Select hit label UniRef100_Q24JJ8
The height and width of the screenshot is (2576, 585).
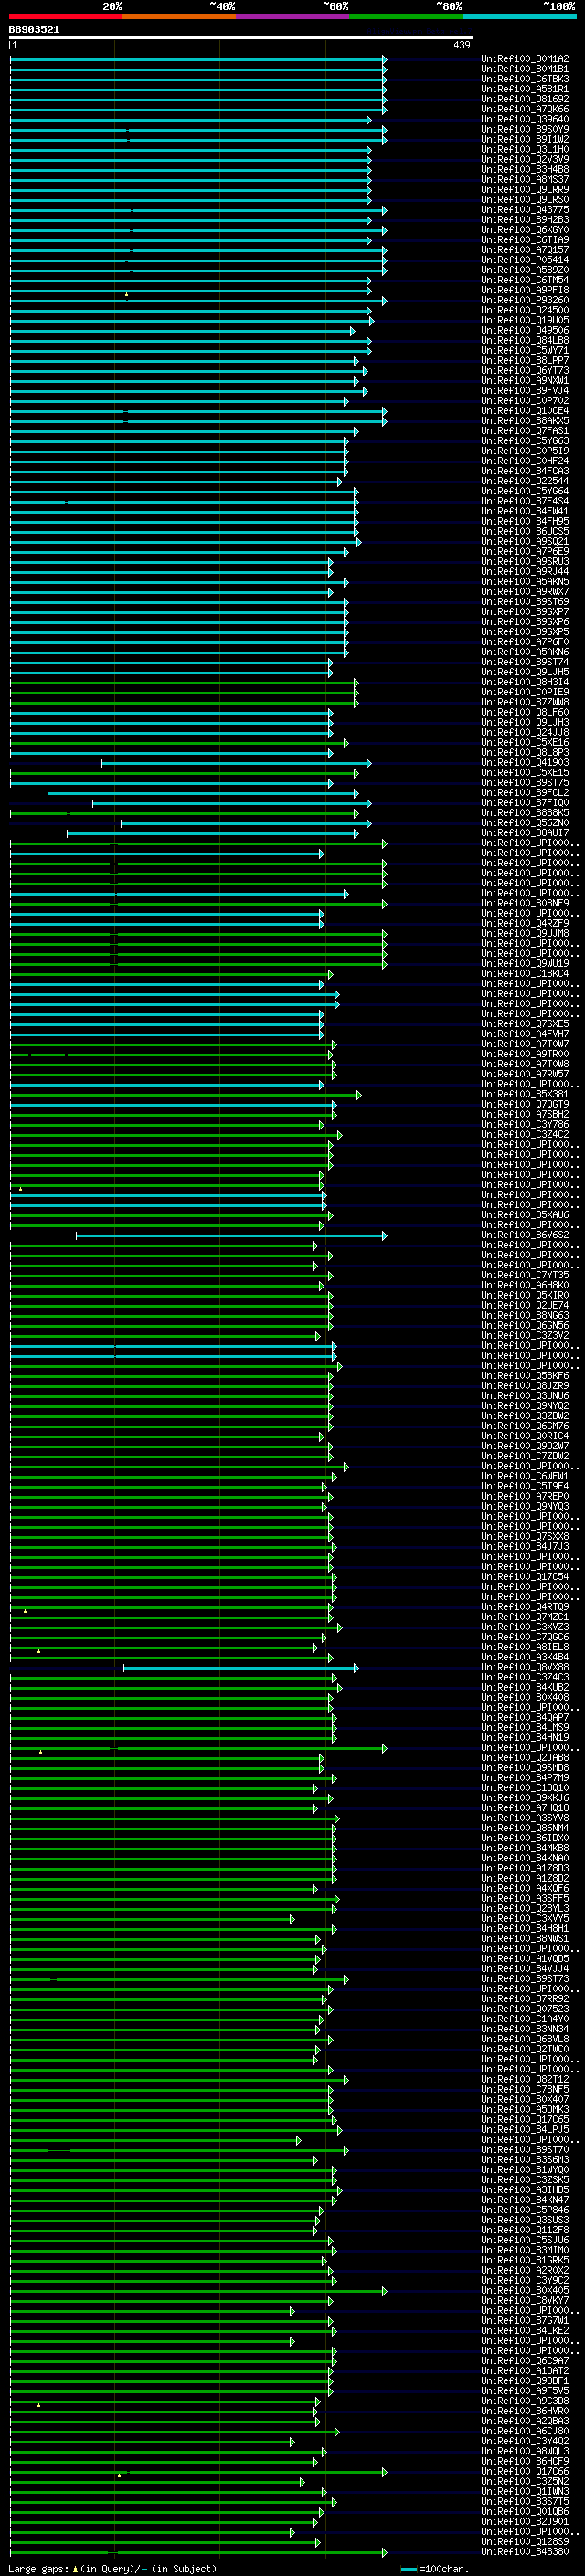[x=525, y=732]
